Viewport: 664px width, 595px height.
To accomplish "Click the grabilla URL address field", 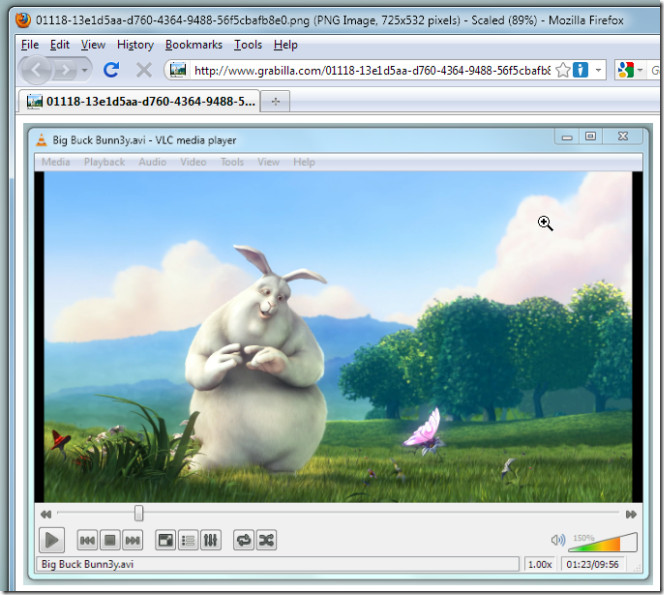I will point(372,70).
